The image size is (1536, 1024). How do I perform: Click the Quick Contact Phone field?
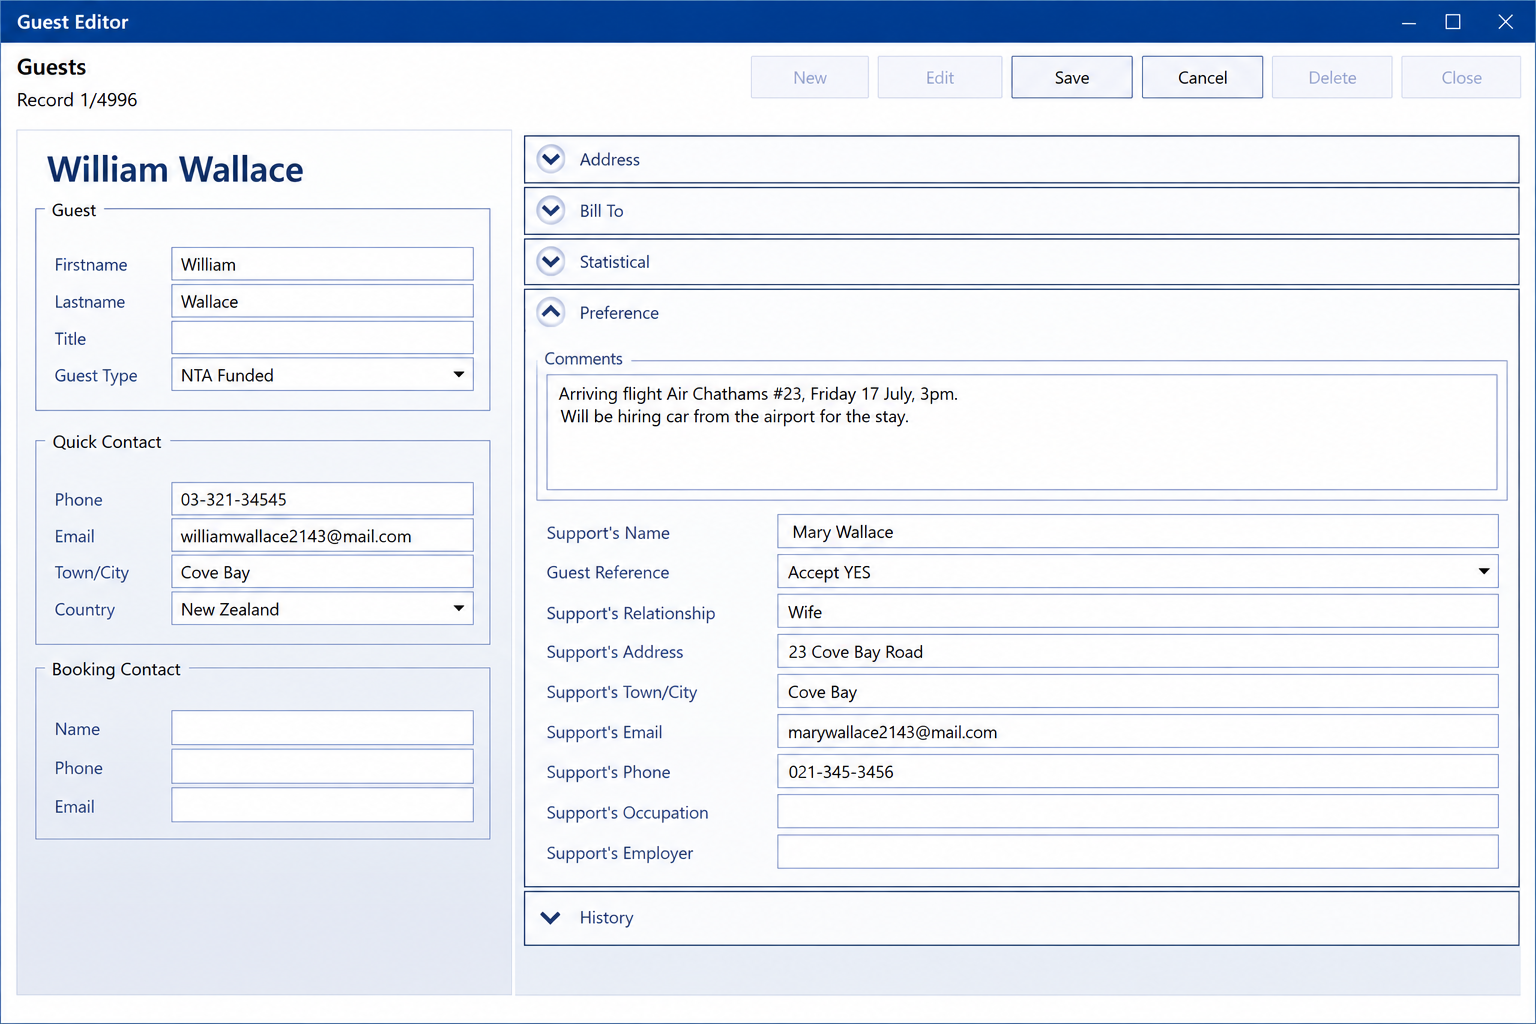[x=322, y=499]
